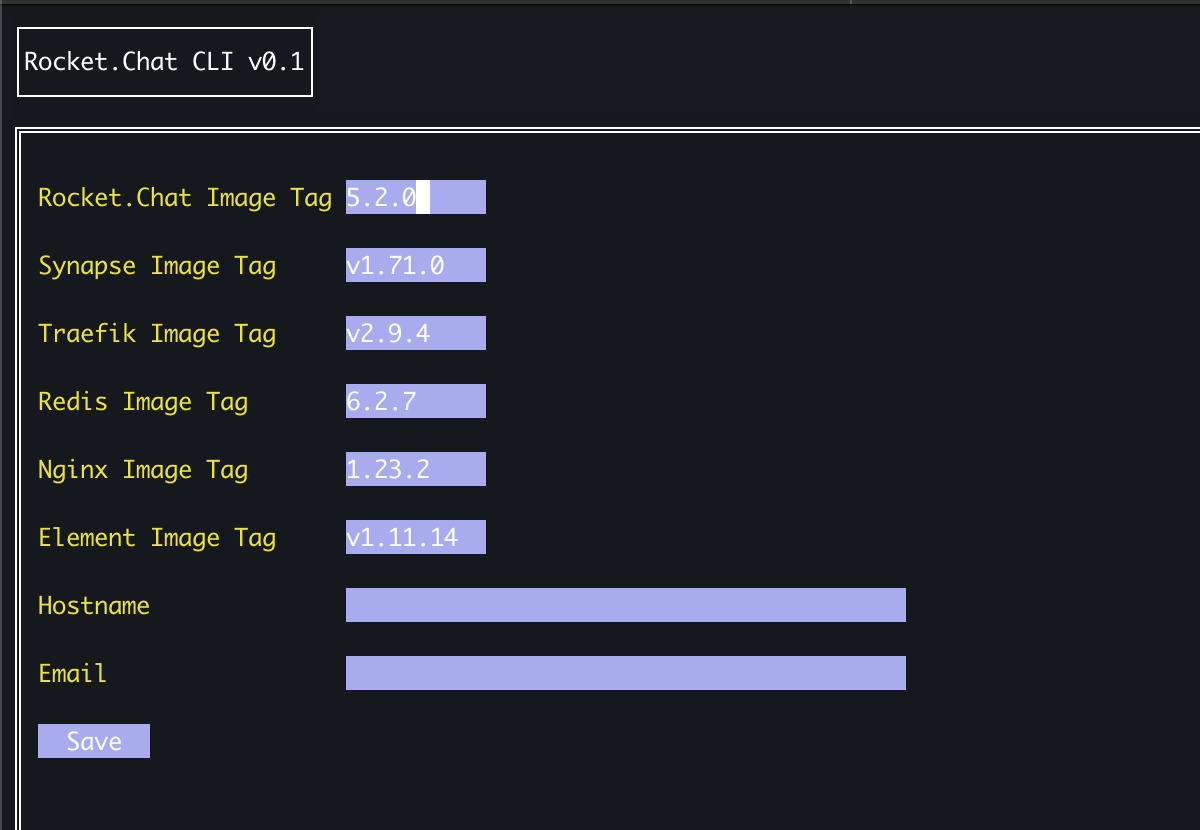Image resolution: width=1200 pixels, height=830 pixels.
Task: Select the v1.11.14 Element version
Action: click(400, 536)
